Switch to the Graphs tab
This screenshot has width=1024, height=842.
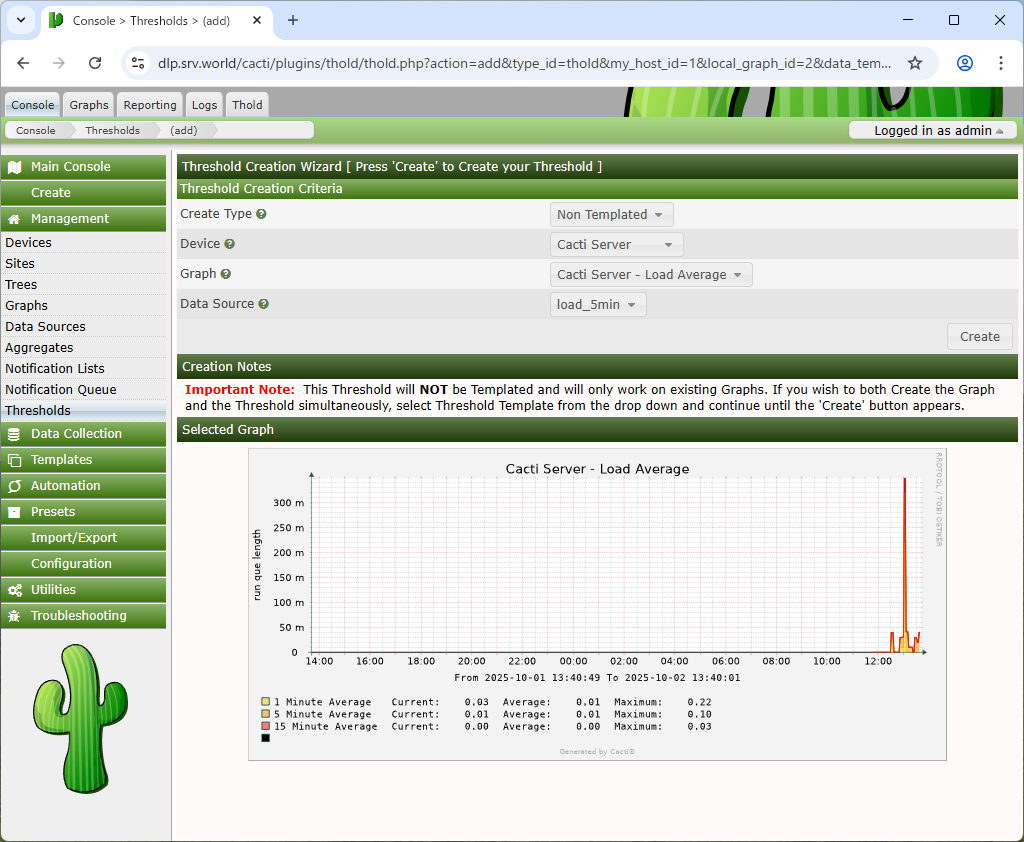[89, 105]
